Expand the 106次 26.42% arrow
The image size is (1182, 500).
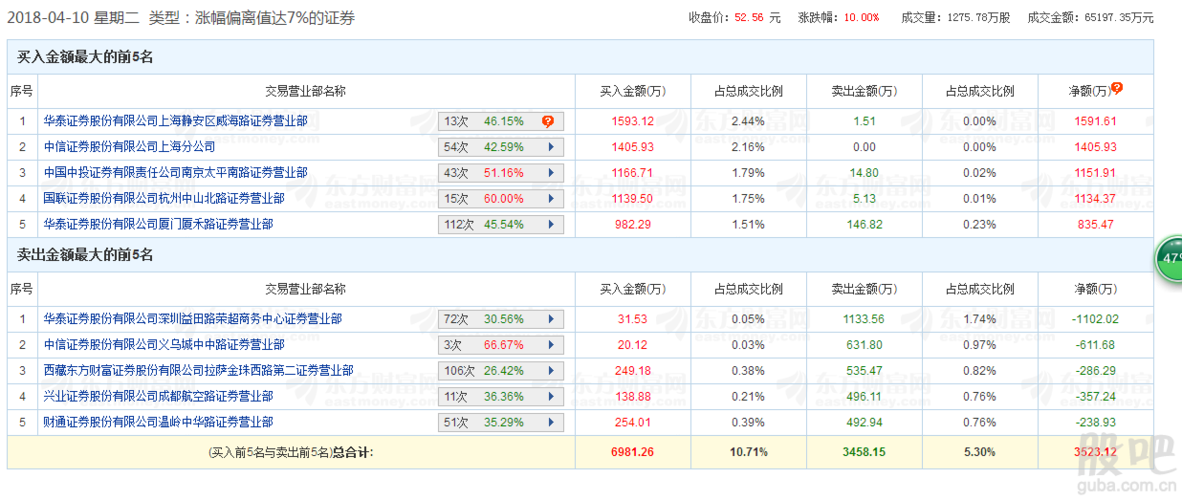[x=551, y=370]
